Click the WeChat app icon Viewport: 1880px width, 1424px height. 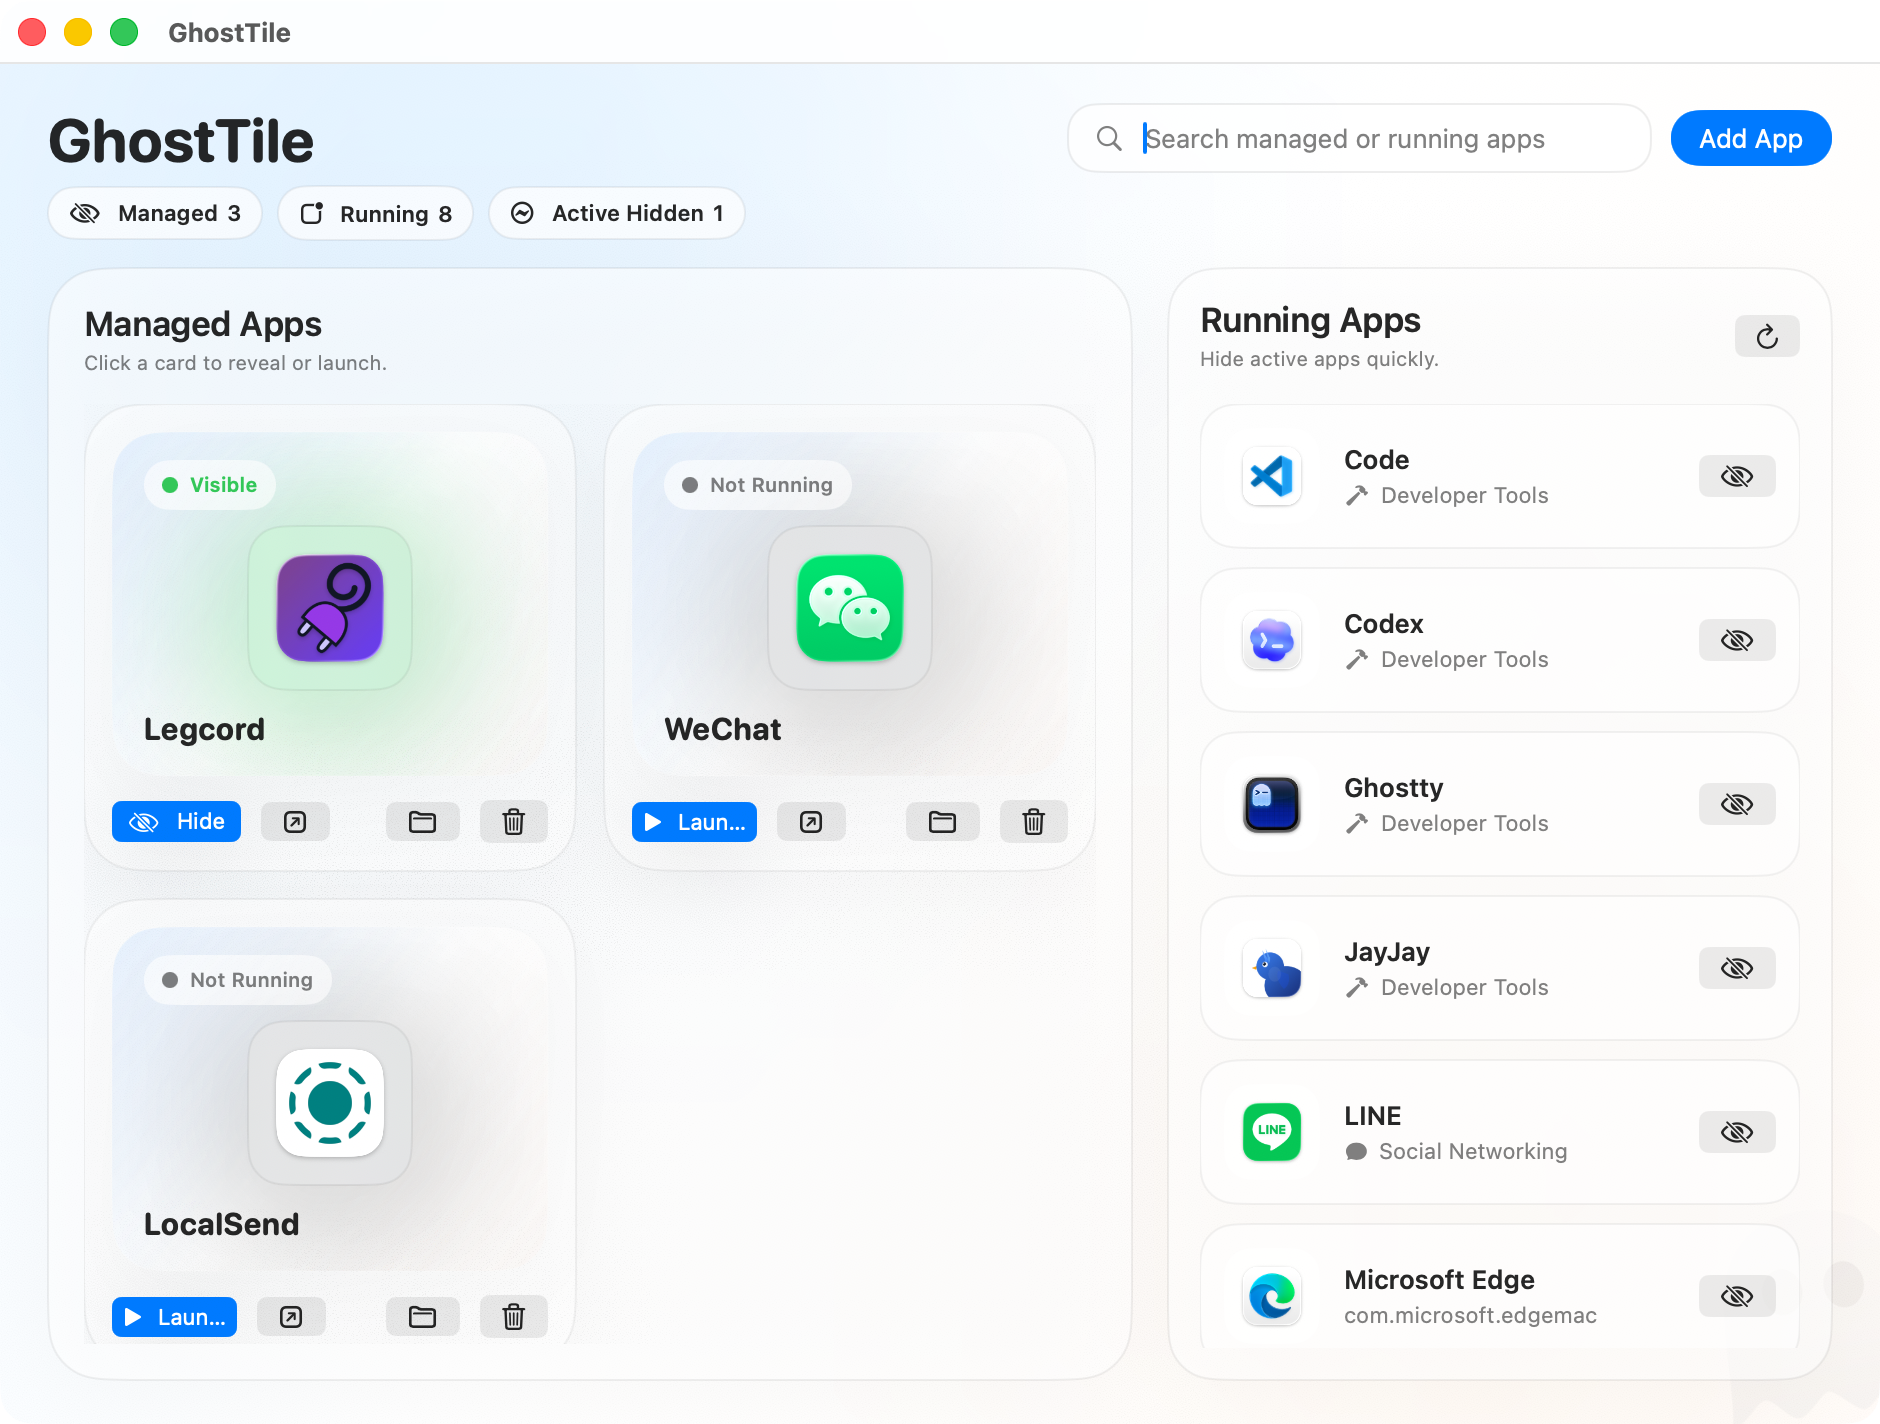click(848, 608)
